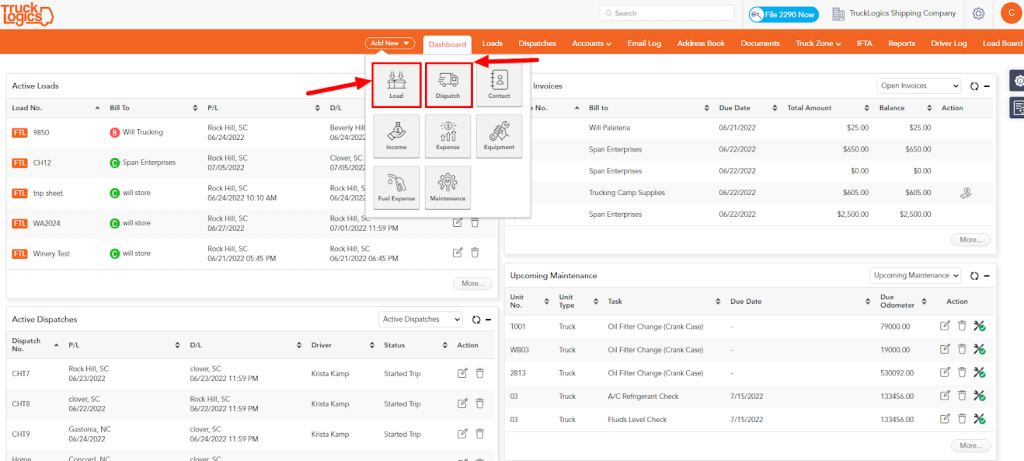Open the Dispatches tab
Screen dimensions: 1024x461
[537, 44]
